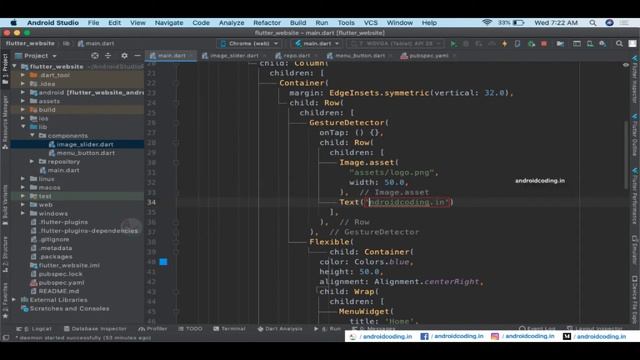Viewport: 640px width, 360px height.
Task: Switch to the pubspec.yaml editor tab
Action: tap(428, 56)
